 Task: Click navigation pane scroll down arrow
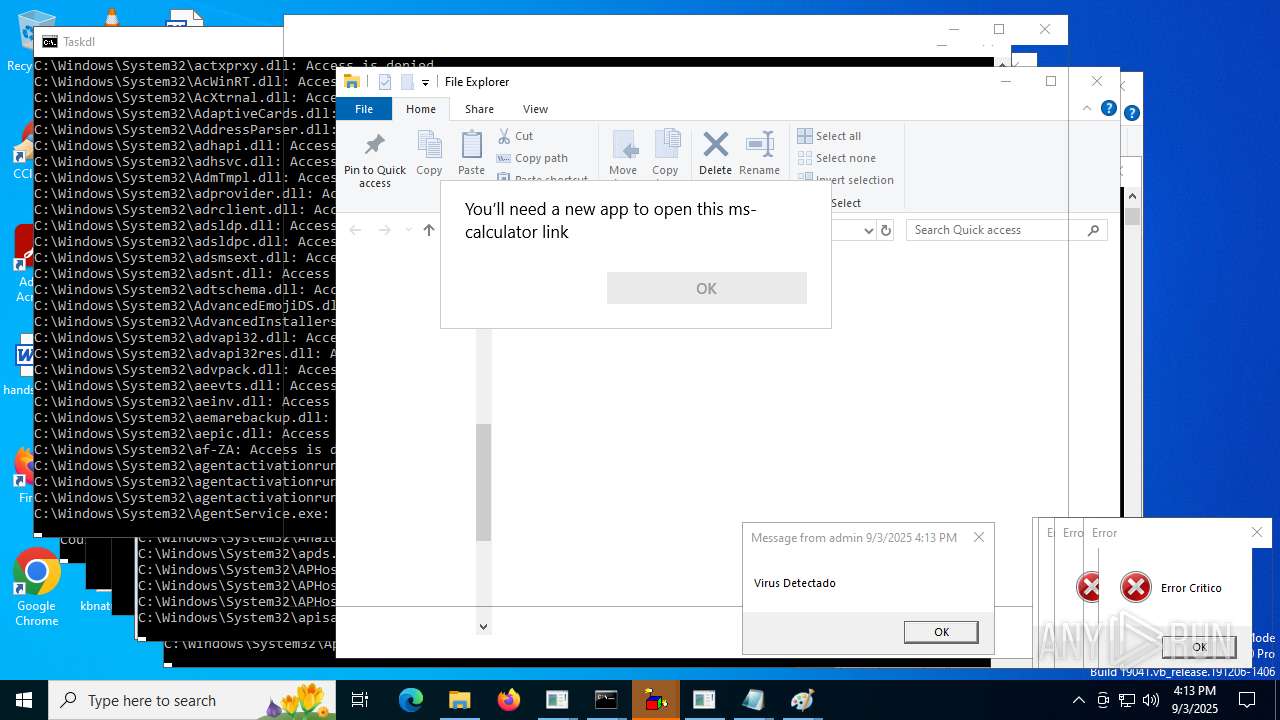483,627
